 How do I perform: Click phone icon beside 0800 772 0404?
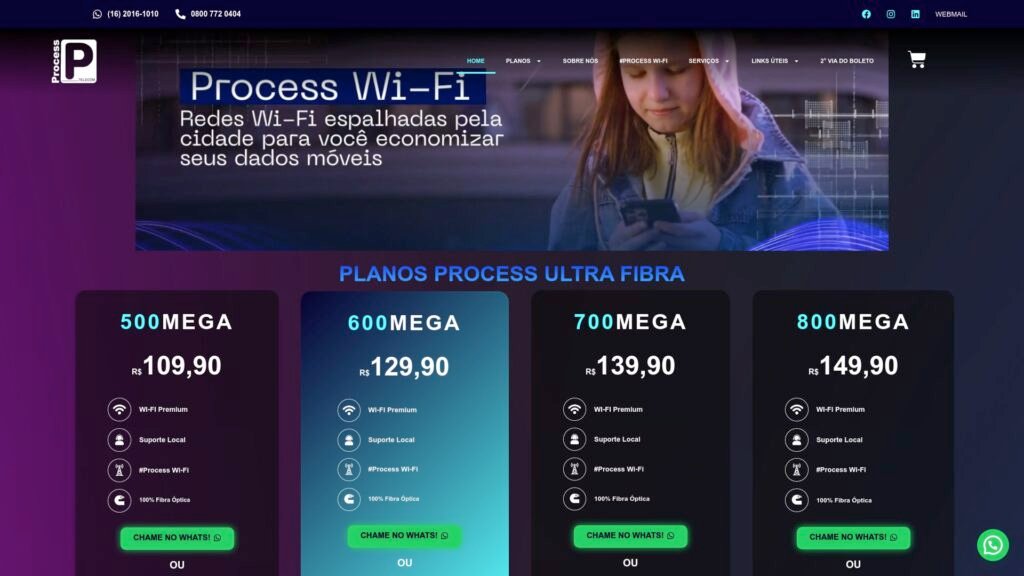click(x=180, y=14)
